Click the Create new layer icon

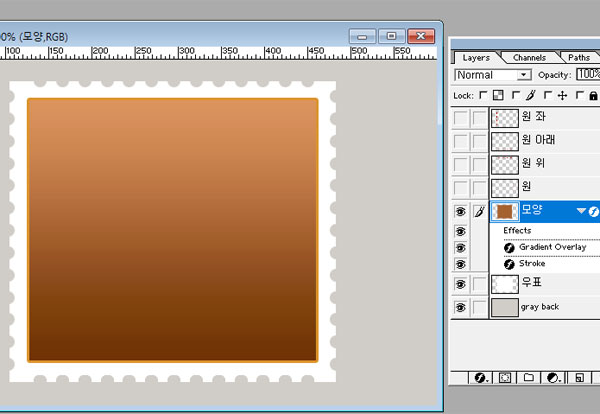coord(579,378)
